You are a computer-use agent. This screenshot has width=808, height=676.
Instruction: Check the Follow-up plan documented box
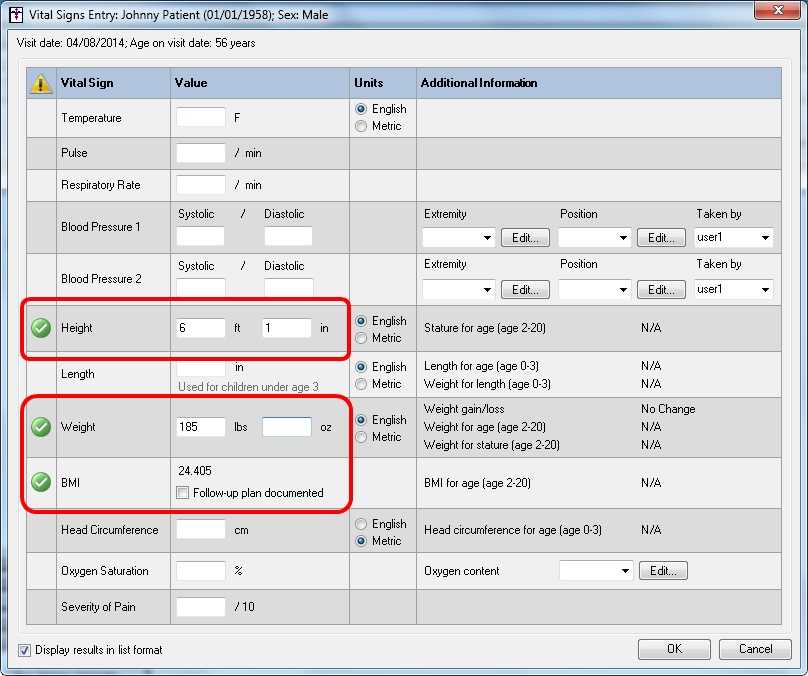tap(182, 493)
